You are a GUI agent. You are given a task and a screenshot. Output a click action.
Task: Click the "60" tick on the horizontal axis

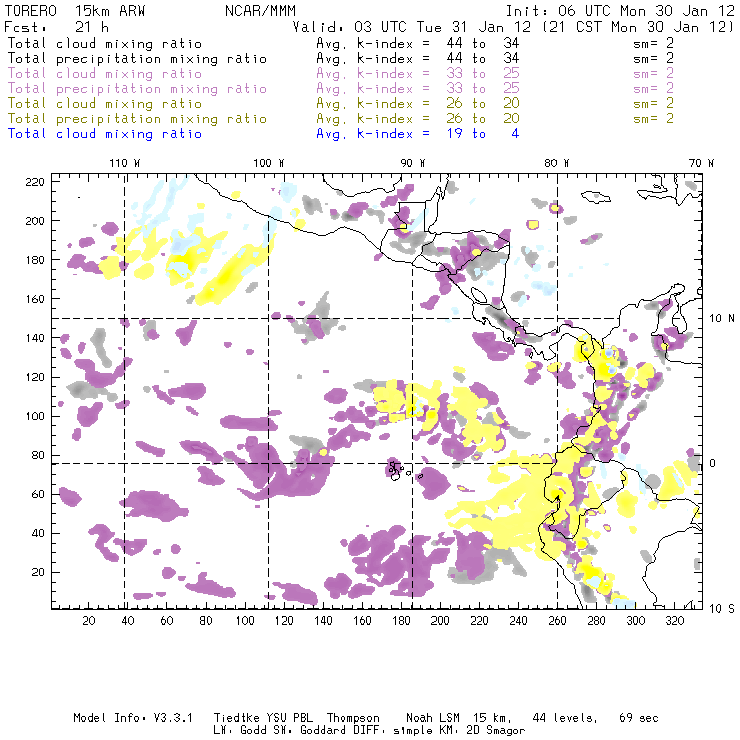(167, 621)
